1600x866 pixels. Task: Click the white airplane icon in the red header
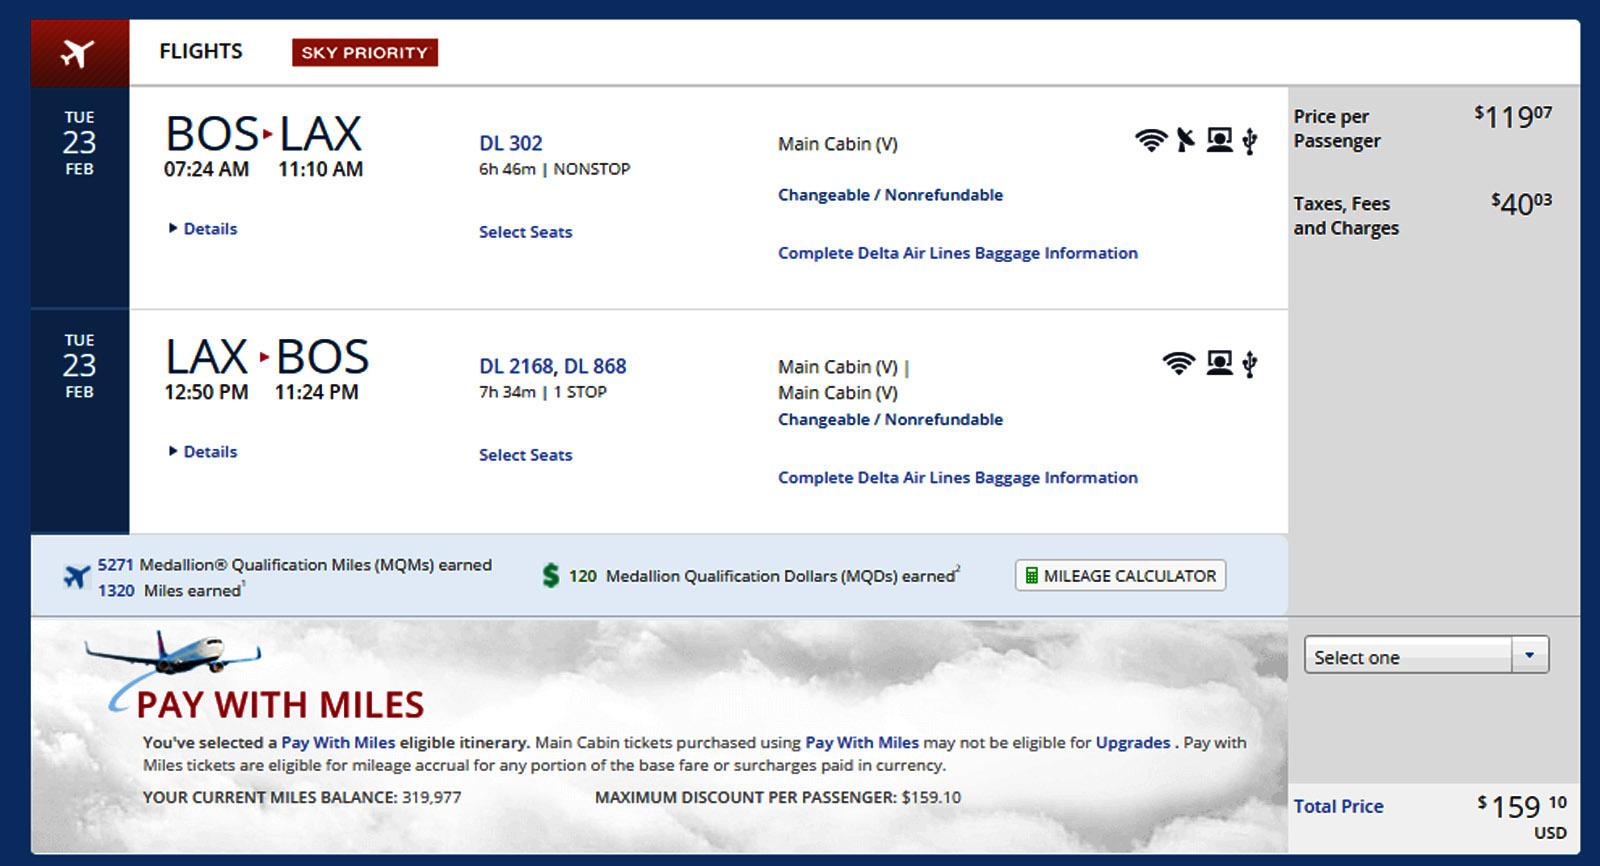[78, 53]
